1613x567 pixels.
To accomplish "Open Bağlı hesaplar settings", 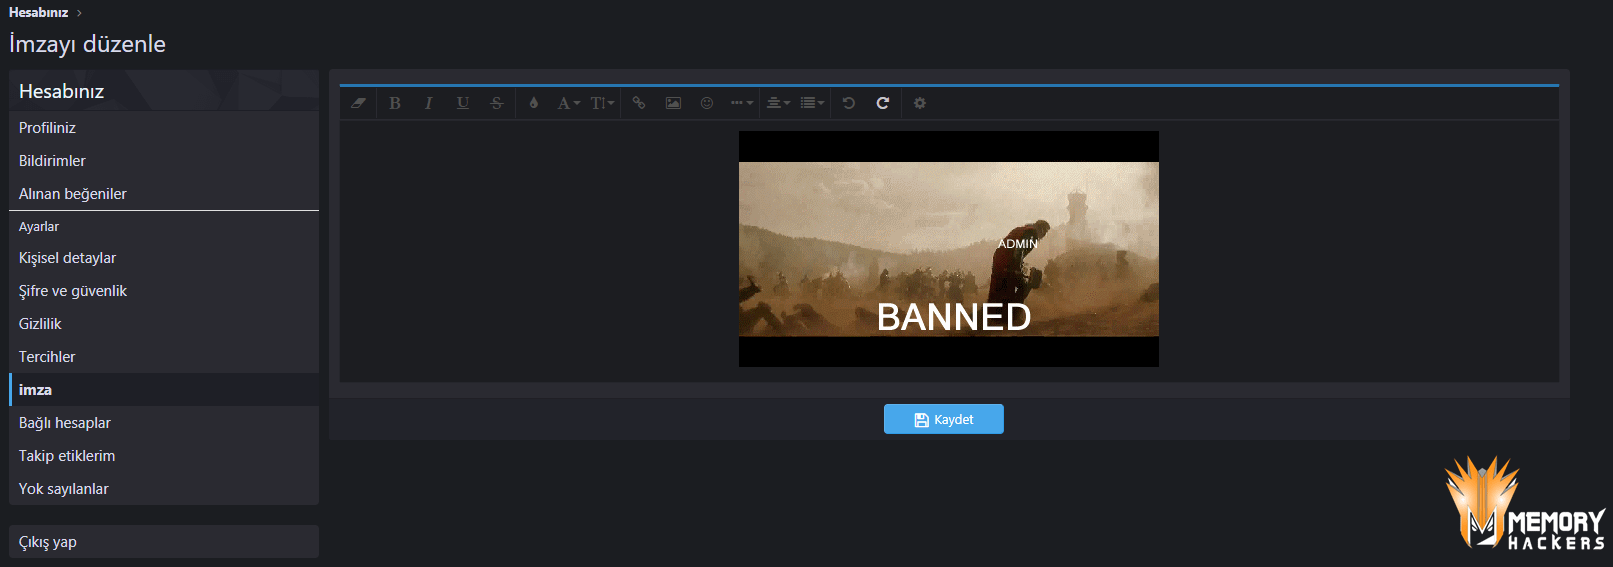I will 164,423.
